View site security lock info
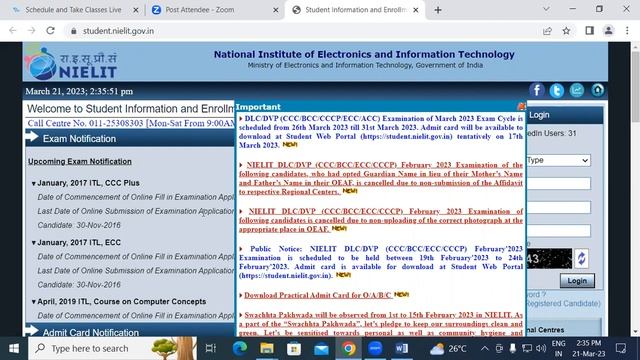 pos(73,31)
